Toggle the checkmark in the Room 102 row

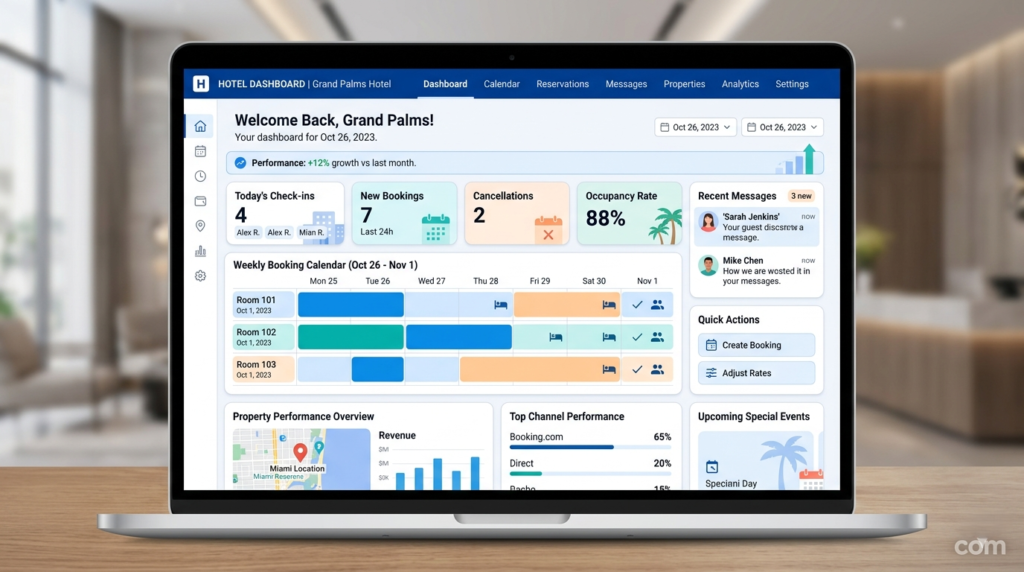[x=637, y=337]
